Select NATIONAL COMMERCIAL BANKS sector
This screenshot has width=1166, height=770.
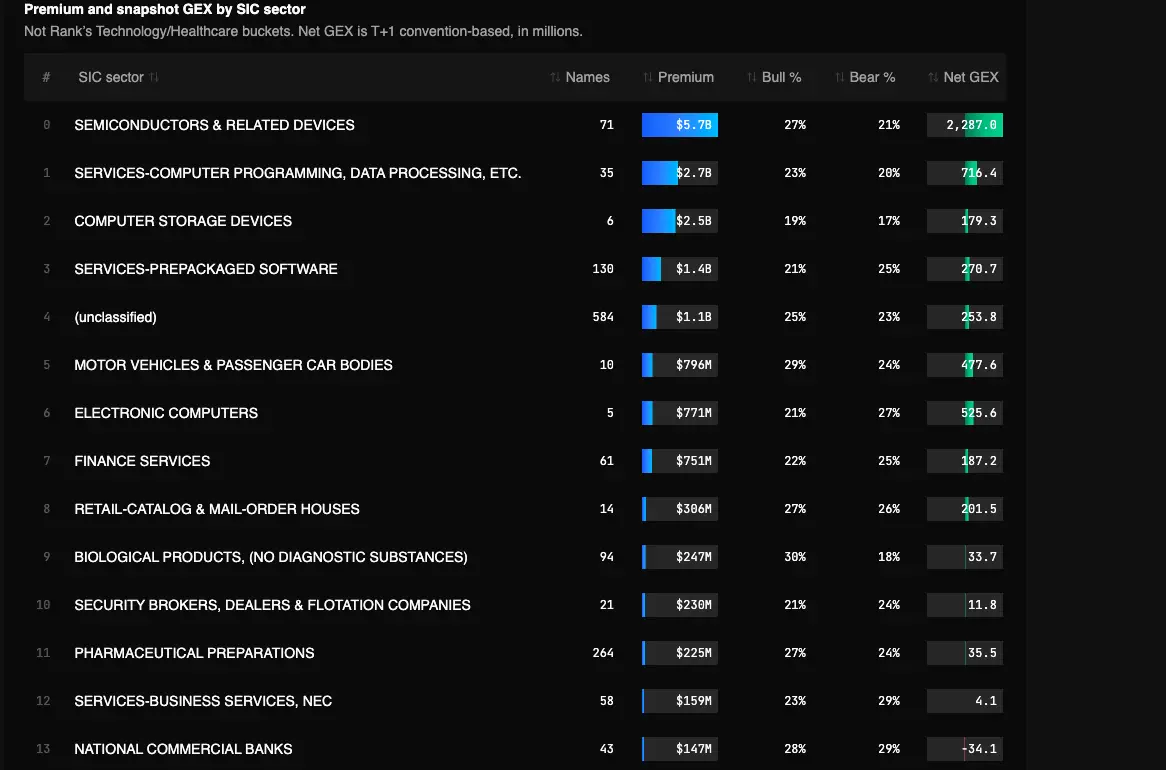click(183, 749)
